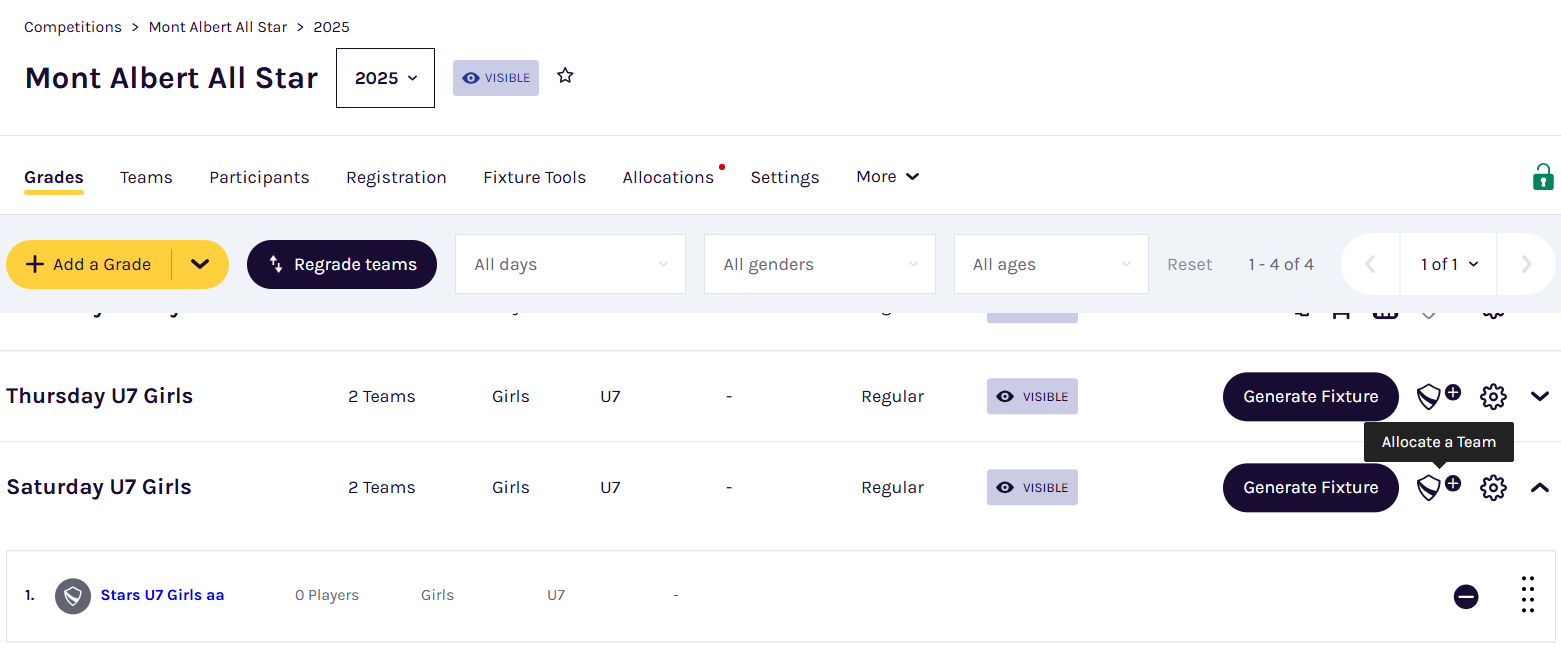Click the Regrade teams button

point(342,264)
